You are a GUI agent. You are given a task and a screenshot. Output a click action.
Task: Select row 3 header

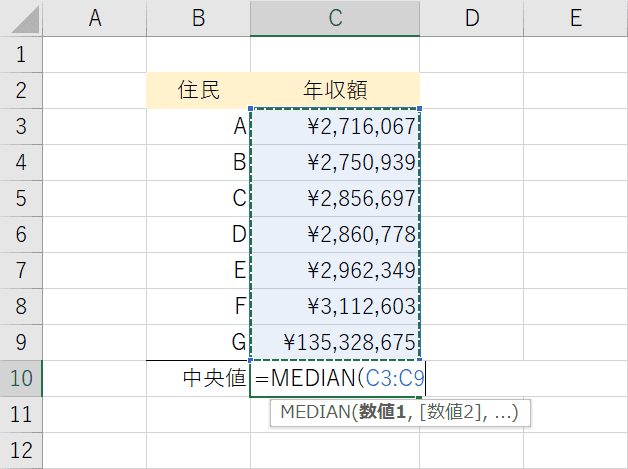click(x=21, y=127)
